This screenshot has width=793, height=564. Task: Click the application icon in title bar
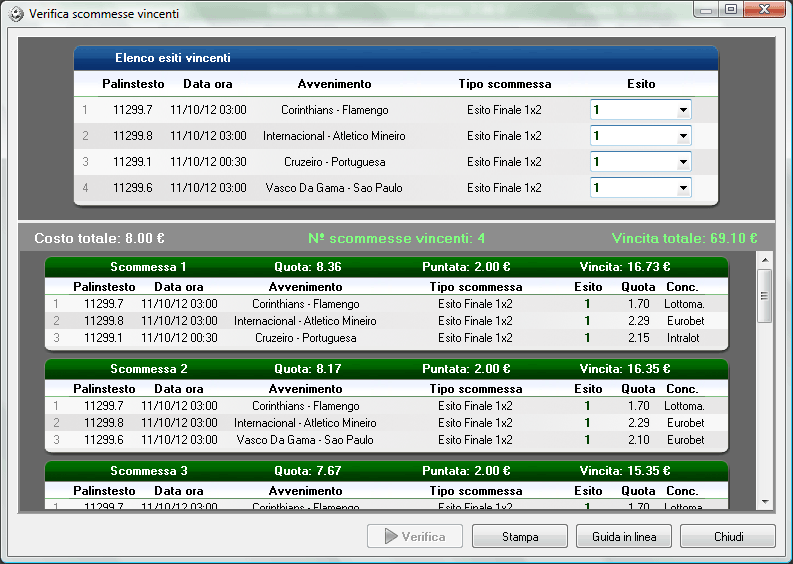[15, 14]
